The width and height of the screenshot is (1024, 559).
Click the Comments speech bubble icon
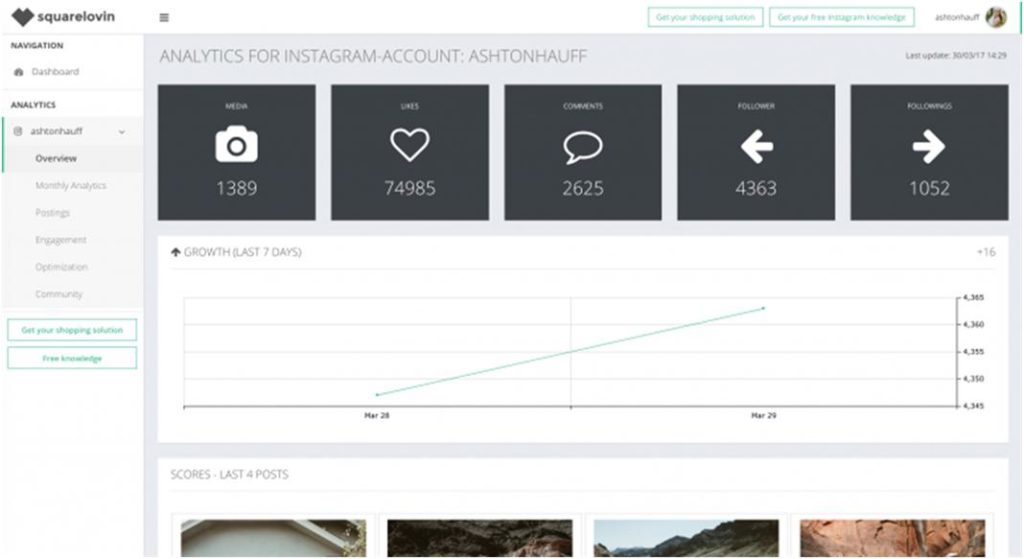point(583,147)
